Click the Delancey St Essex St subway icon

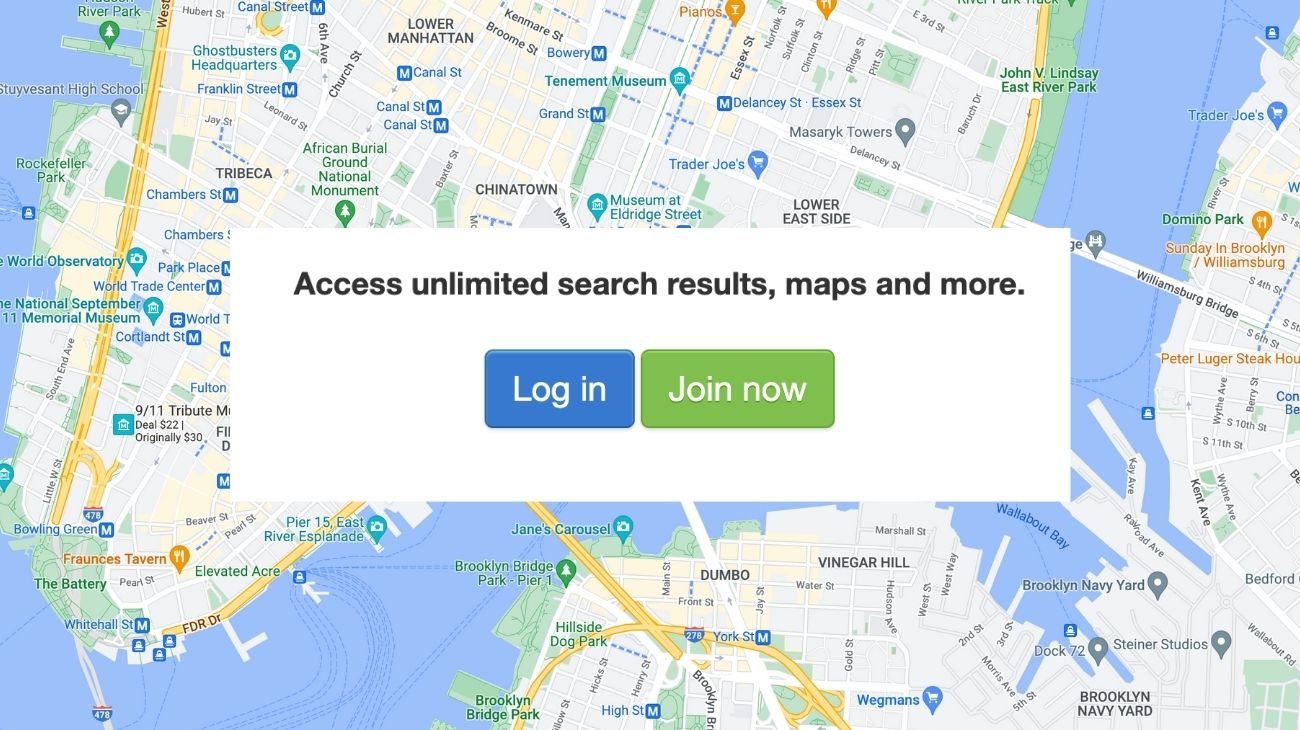click(724, 102)
